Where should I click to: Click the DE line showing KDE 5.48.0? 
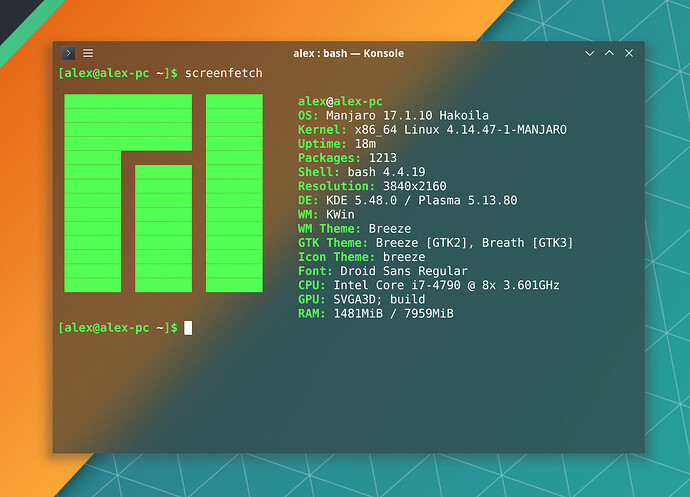click(407, 200)
